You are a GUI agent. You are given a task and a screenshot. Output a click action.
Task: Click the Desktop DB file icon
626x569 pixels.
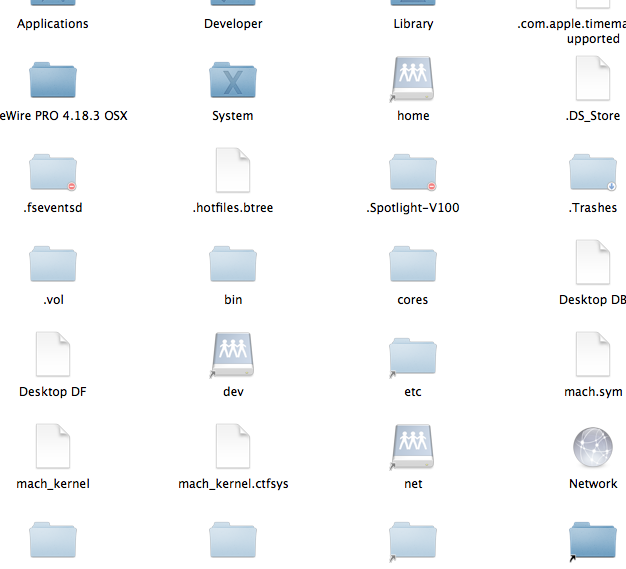pyautogui.click(x=593, y=262)
